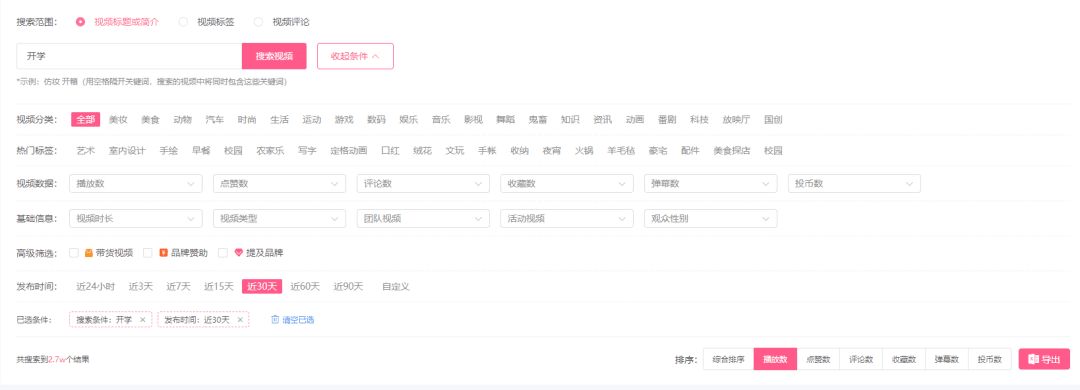This screenshot has width=1080, height=390.
Task: Select the 国创 video category
Action: click(x=773, y=119)
